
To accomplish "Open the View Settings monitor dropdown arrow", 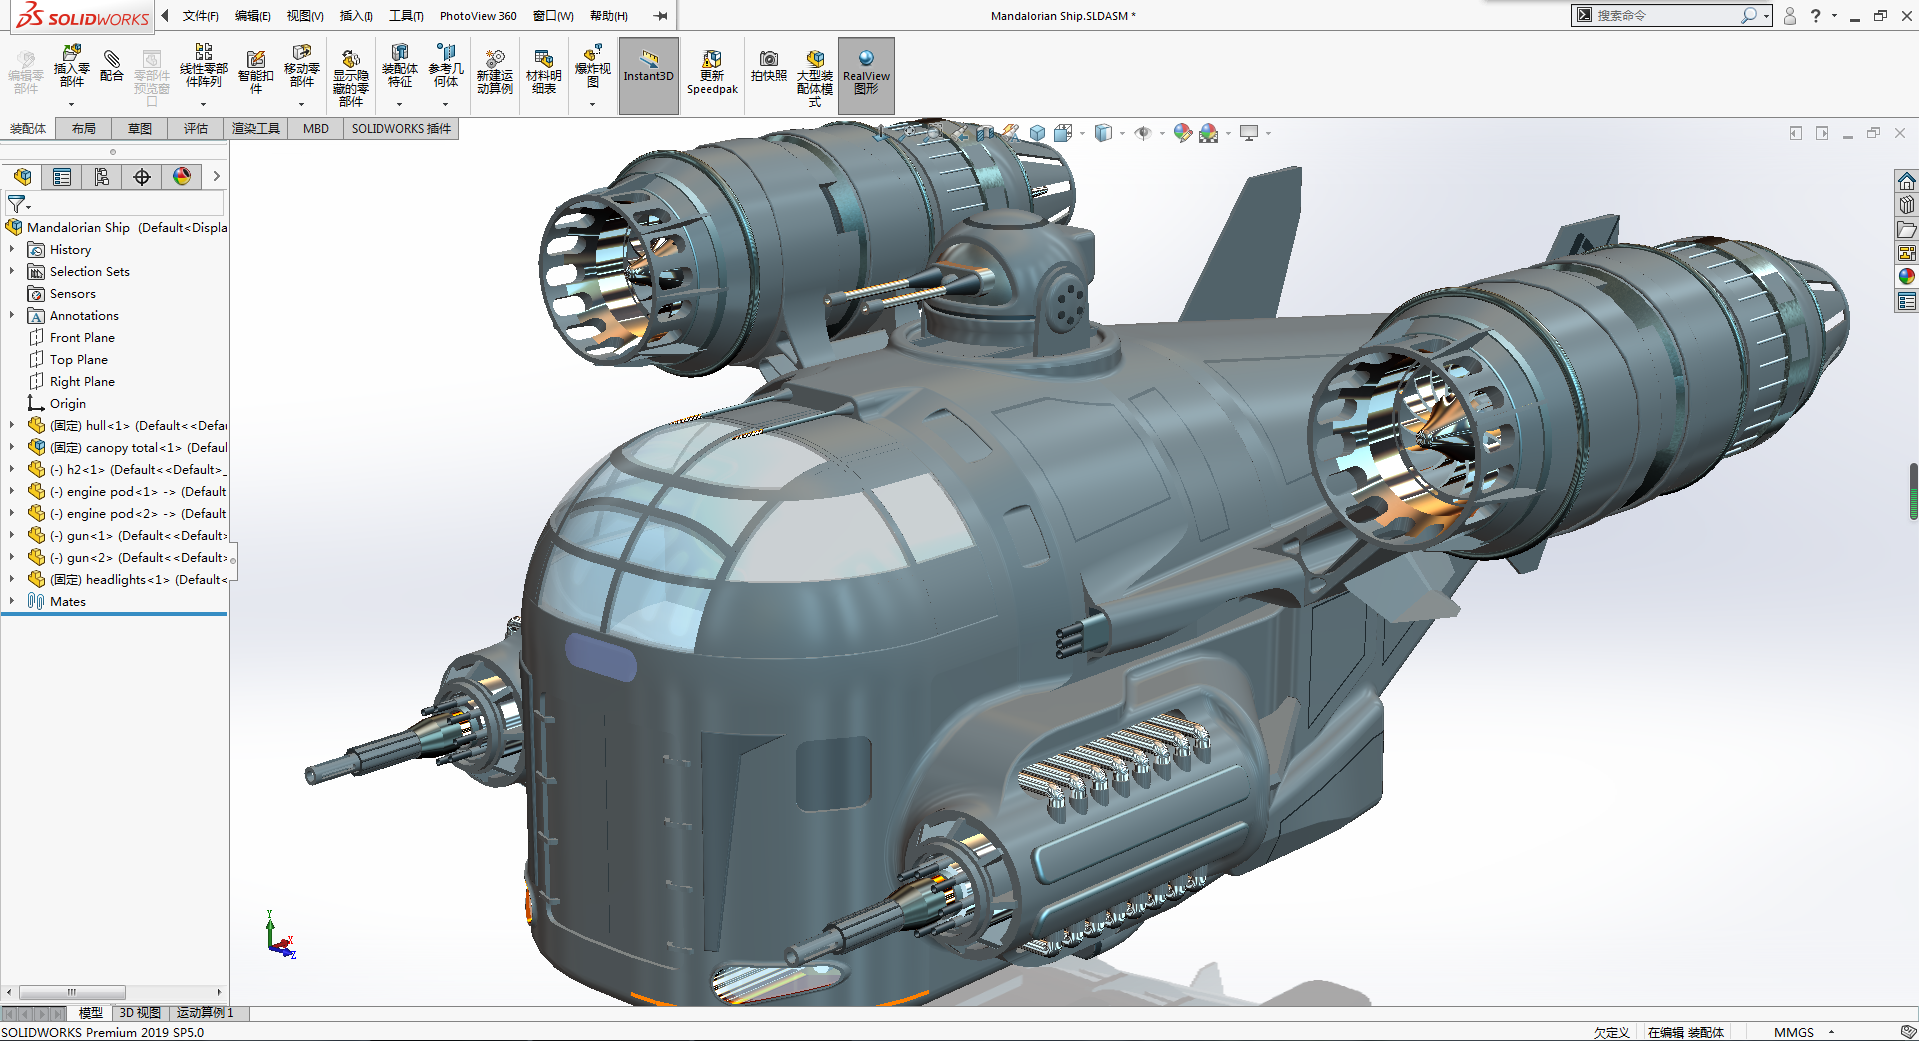I will pyautogui.click(x=1268, y=133).
